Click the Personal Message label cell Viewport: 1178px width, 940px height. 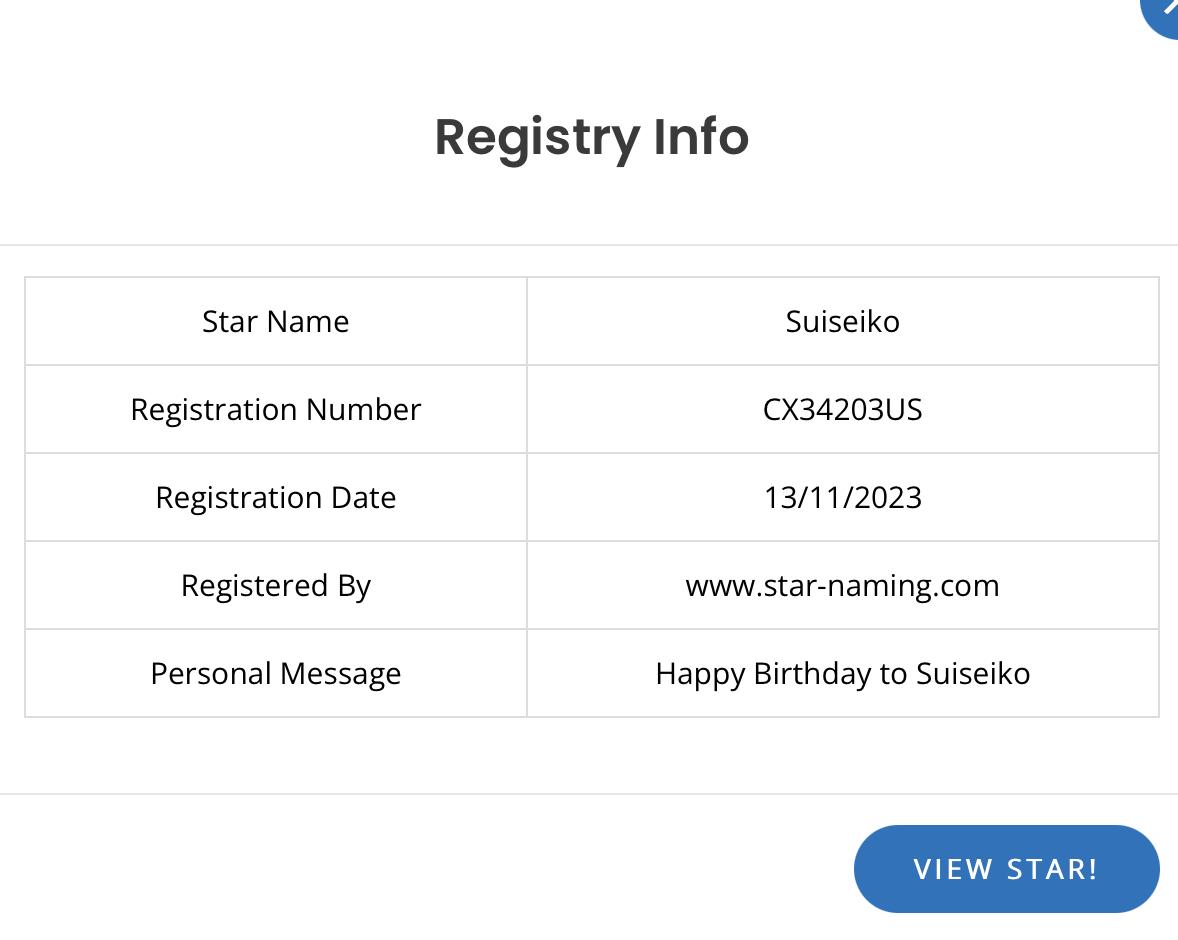pos(276,673)
